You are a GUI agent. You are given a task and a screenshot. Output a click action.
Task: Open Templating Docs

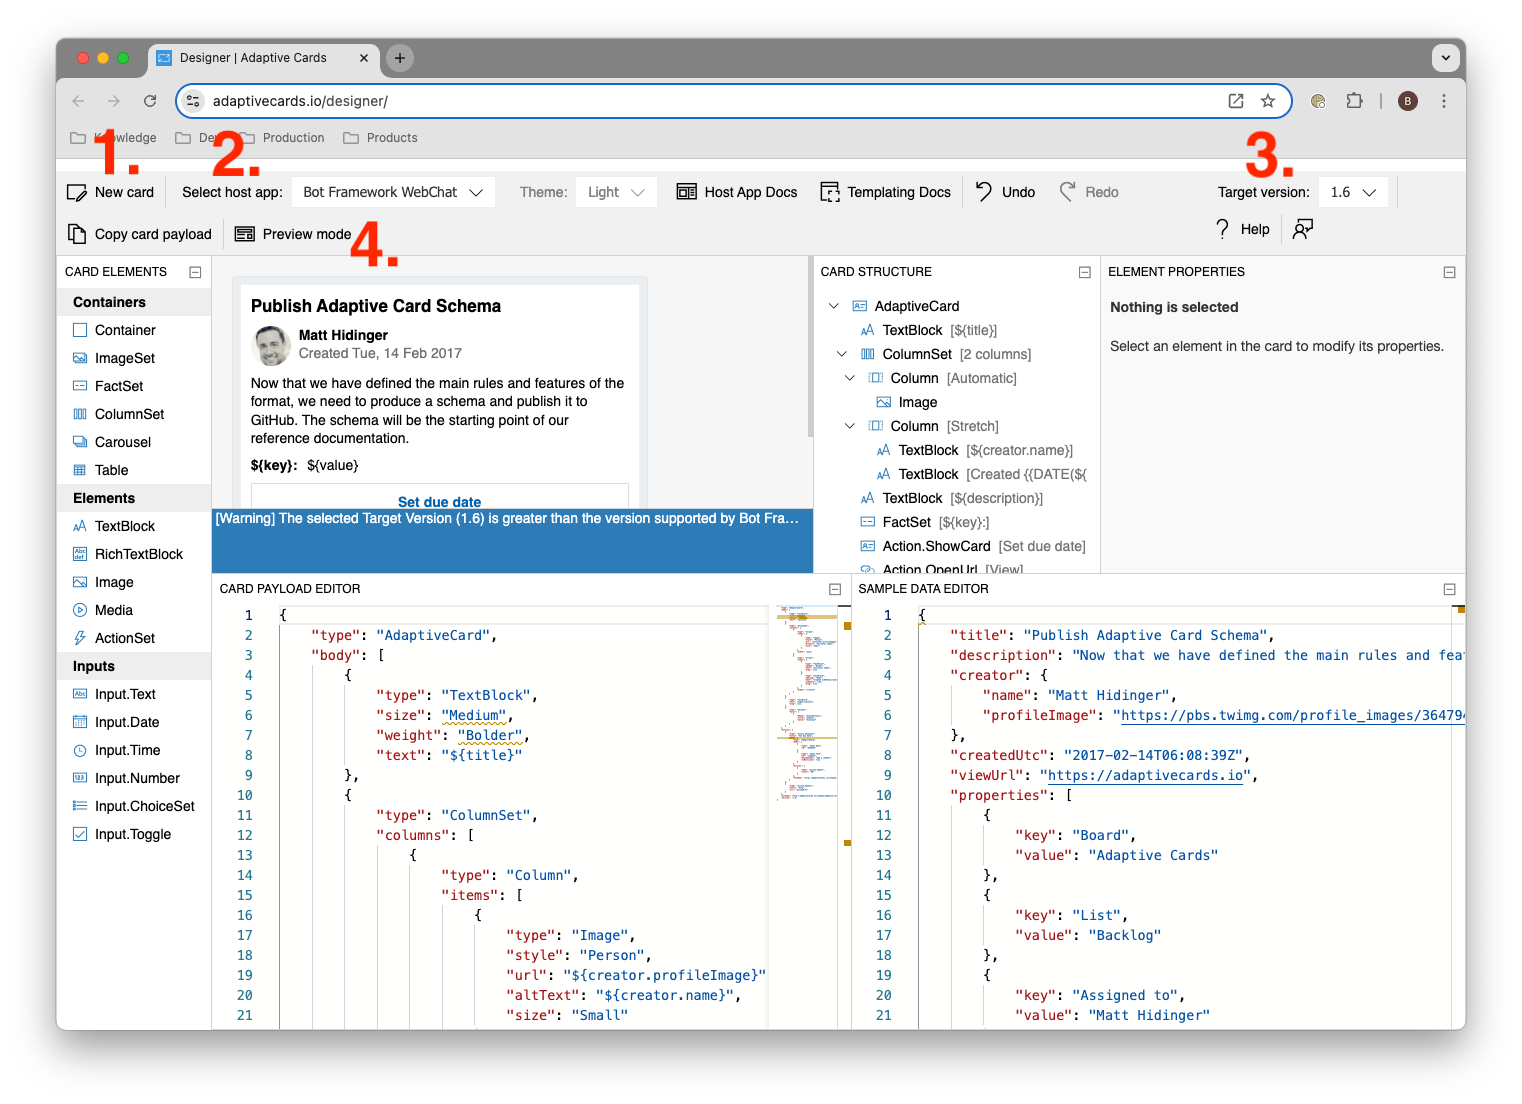tap(885, 192)
